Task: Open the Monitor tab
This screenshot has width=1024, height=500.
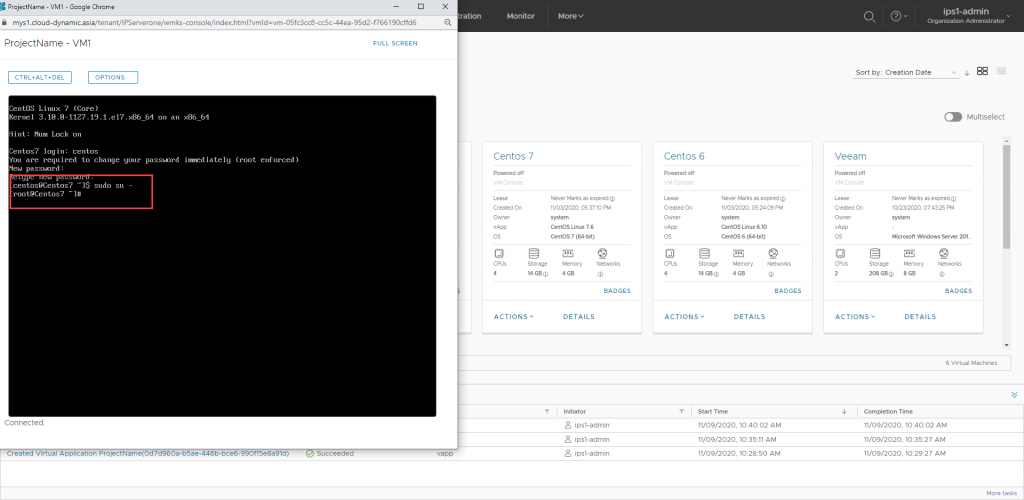Action: [520, 16]
